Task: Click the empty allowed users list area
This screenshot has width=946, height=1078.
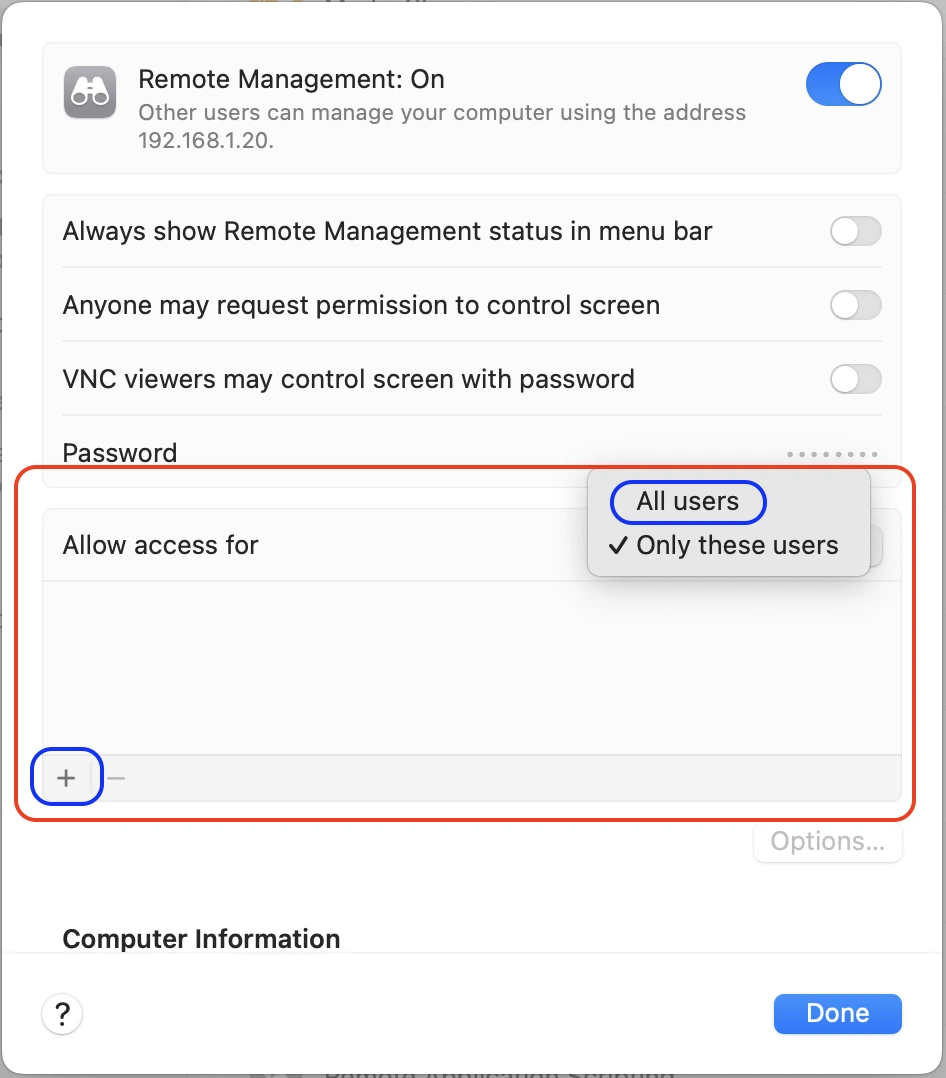Action: click(472, 668)
